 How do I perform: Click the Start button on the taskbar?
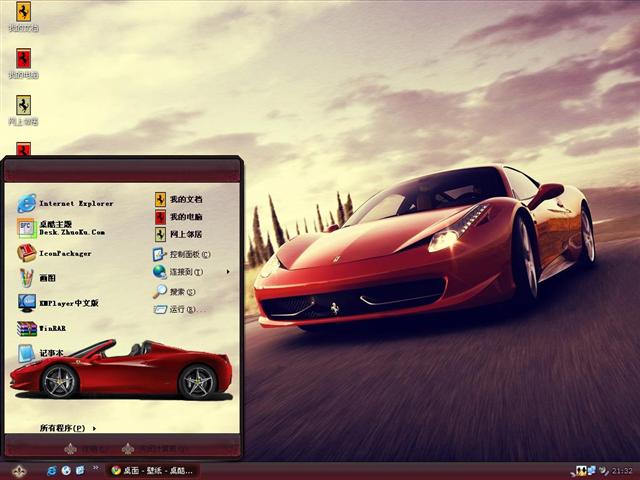click(x=18, y=470)
